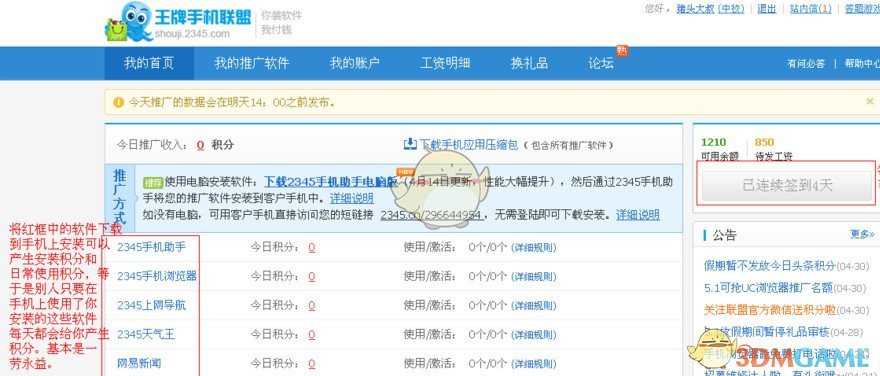Click 有问必答 link in nav bar

pyautogui.click(x=806, y=64)
